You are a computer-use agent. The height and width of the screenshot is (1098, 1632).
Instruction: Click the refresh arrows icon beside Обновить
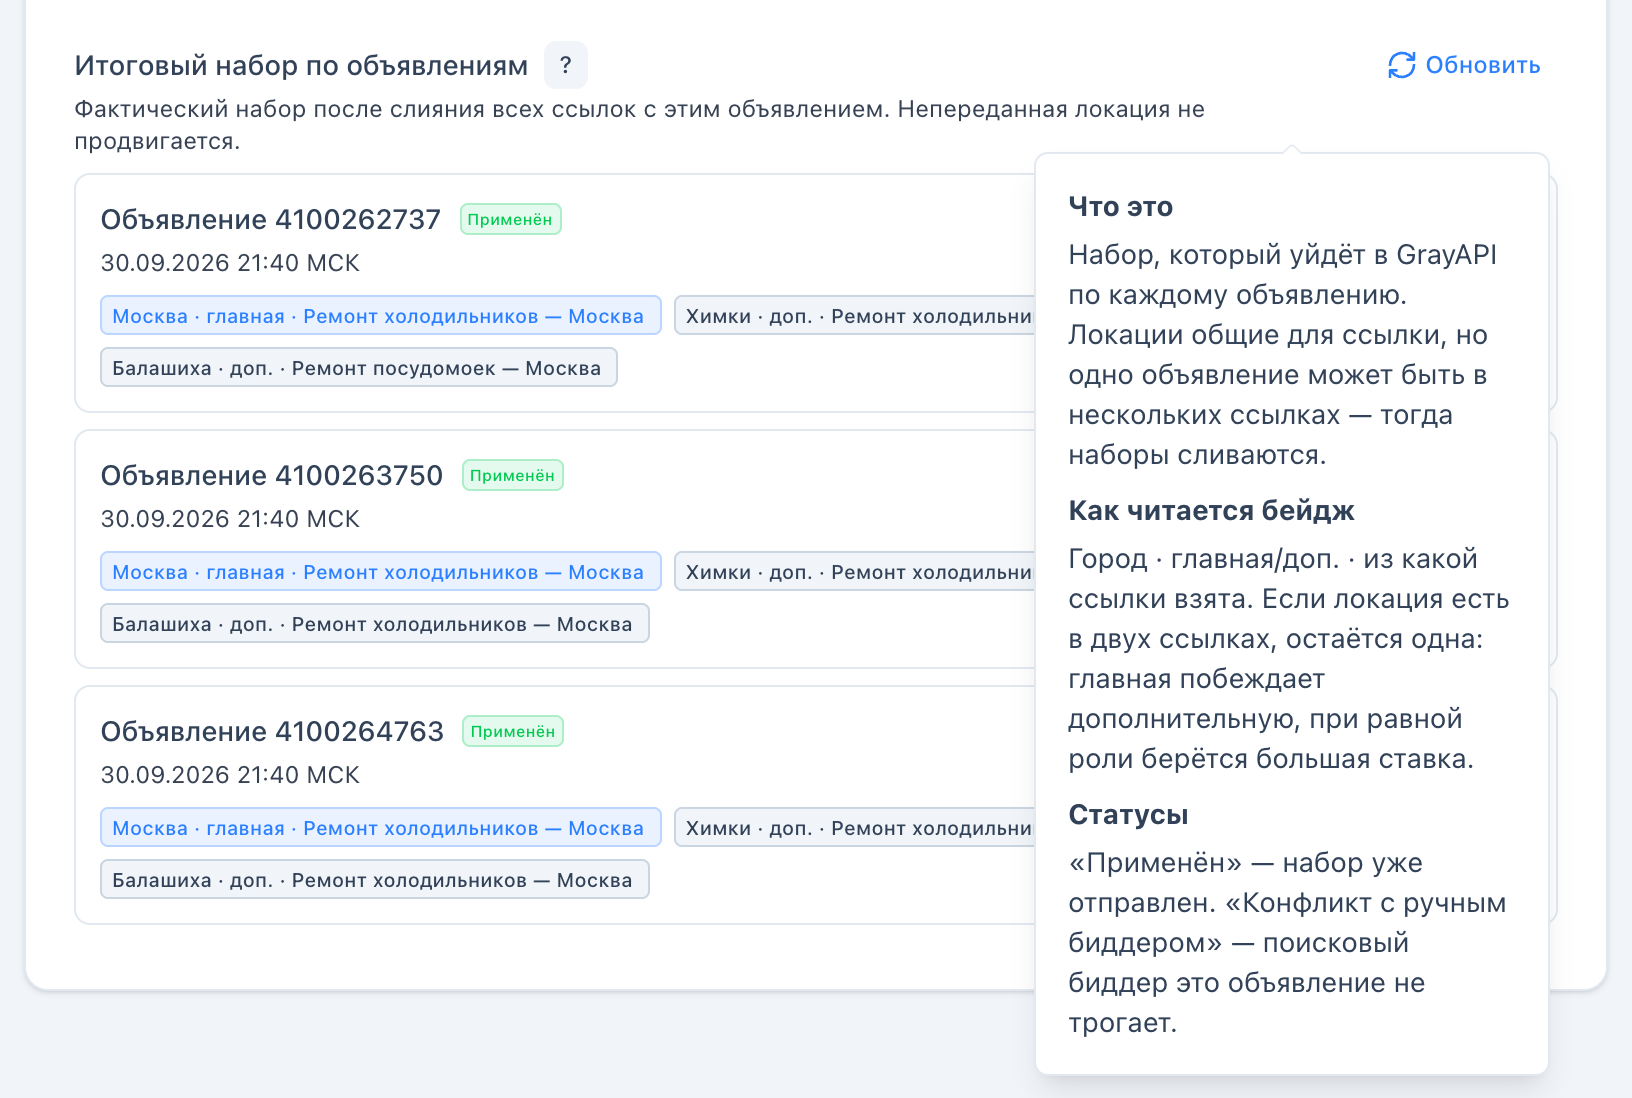tap(1402, 65)
